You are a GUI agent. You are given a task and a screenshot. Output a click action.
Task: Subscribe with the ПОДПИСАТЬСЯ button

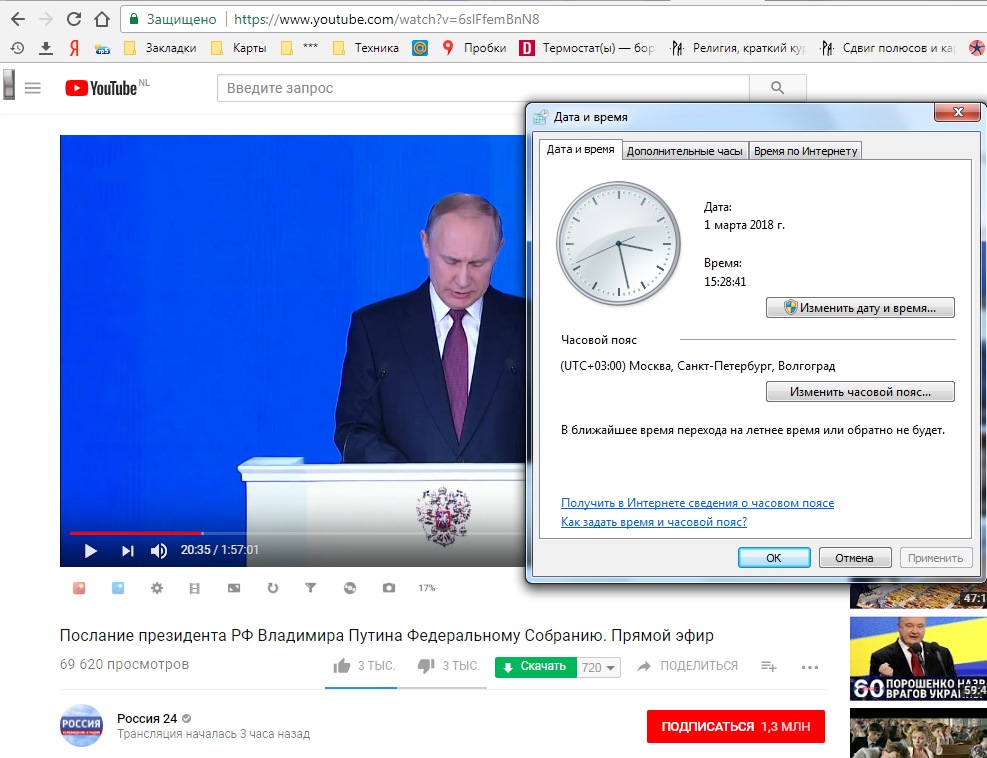[x=735, y=727]
